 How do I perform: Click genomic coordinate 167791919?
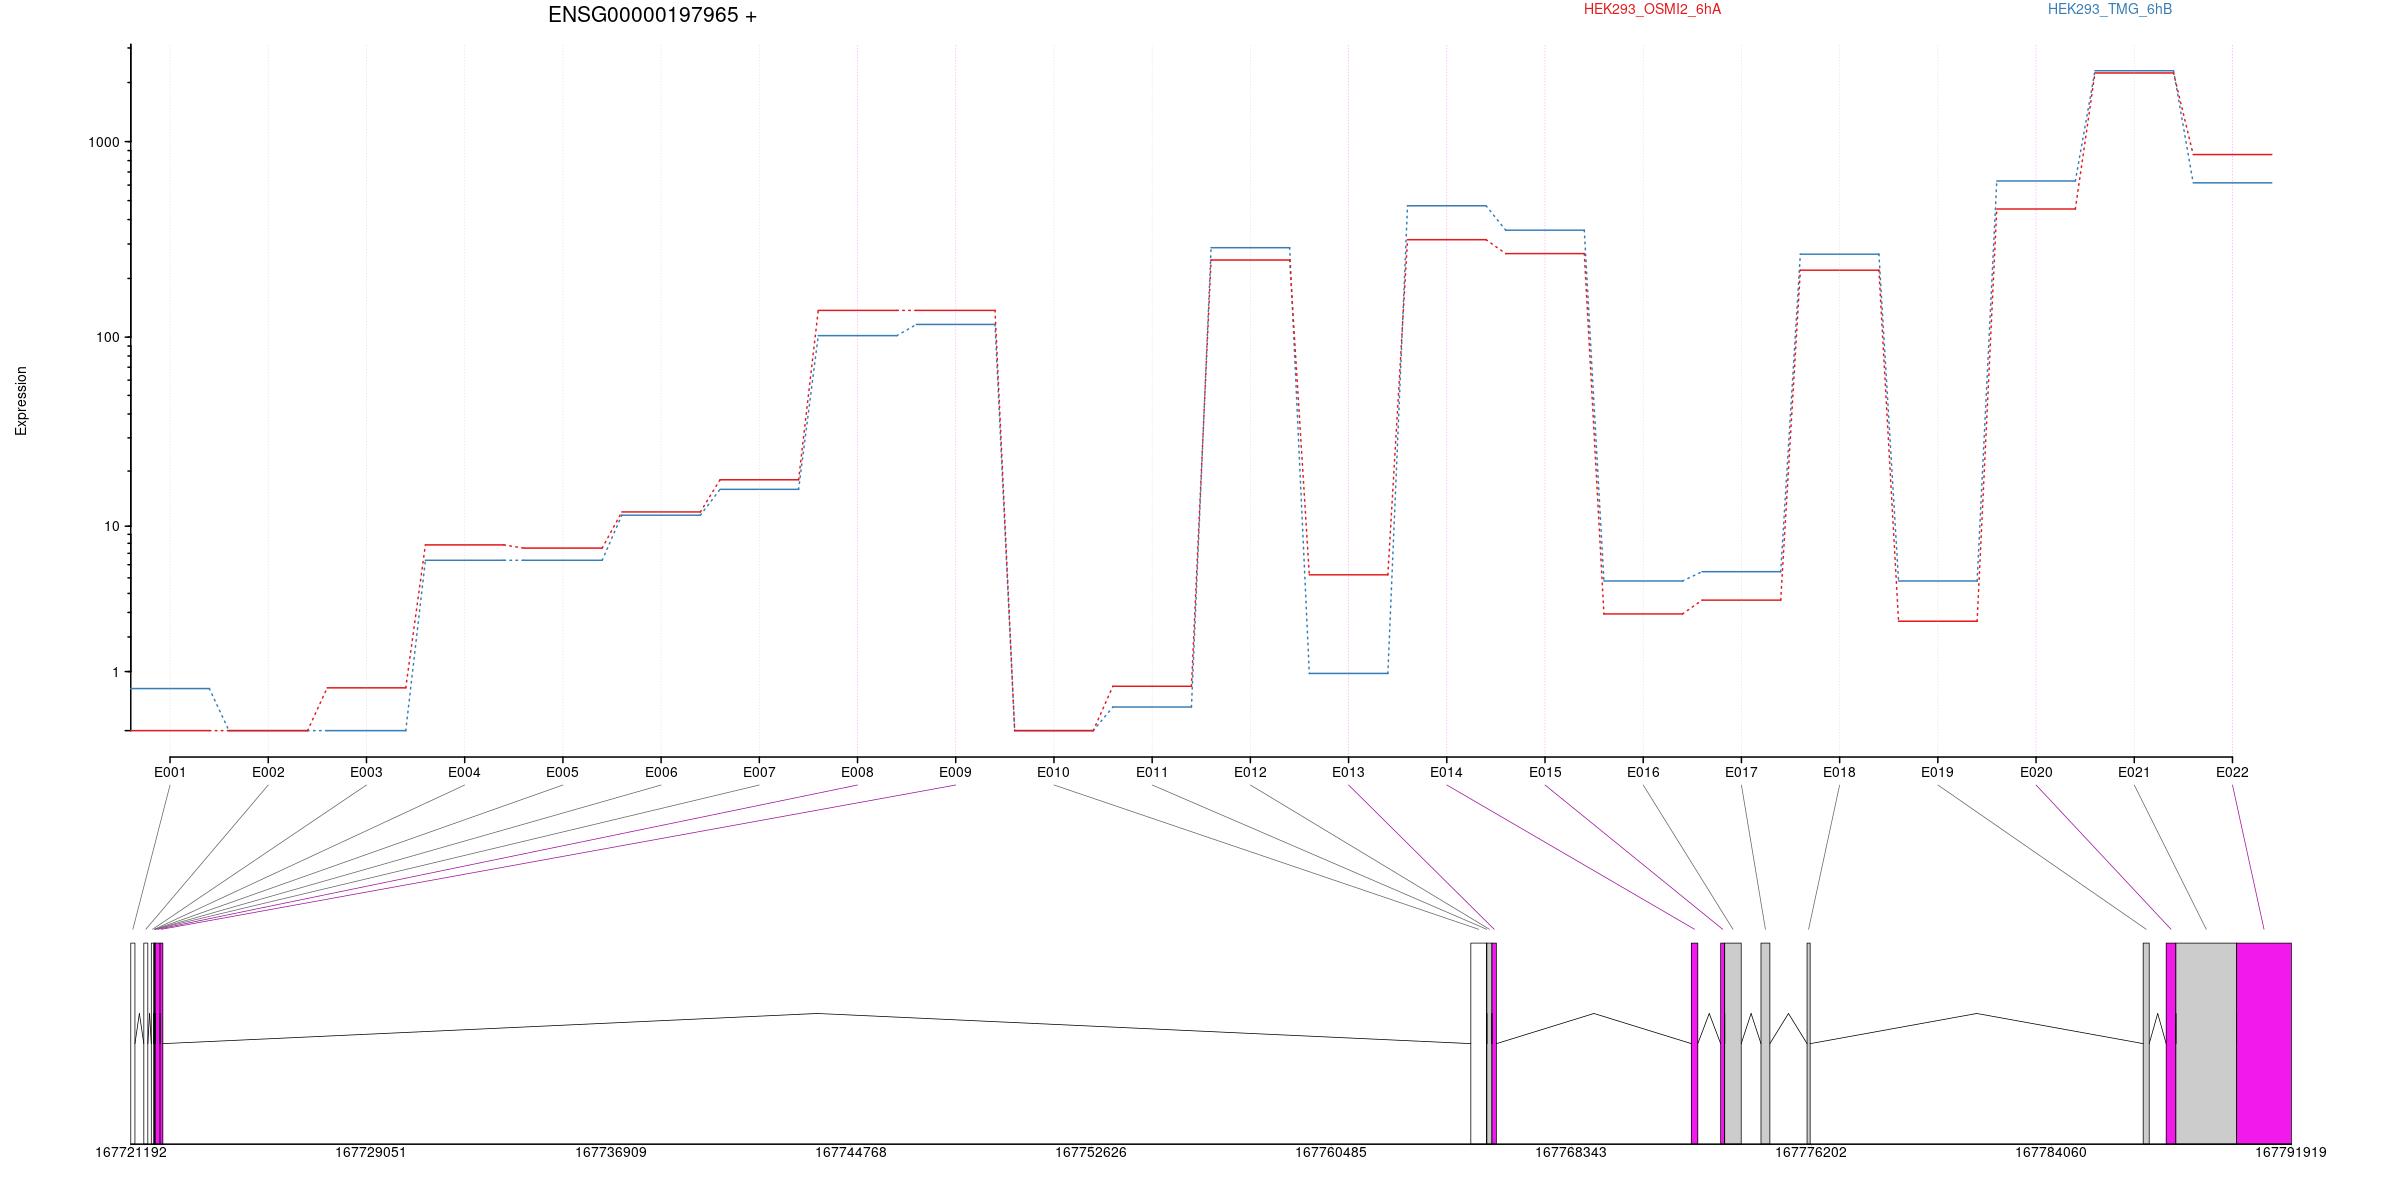click(x=2291, y=1152)
